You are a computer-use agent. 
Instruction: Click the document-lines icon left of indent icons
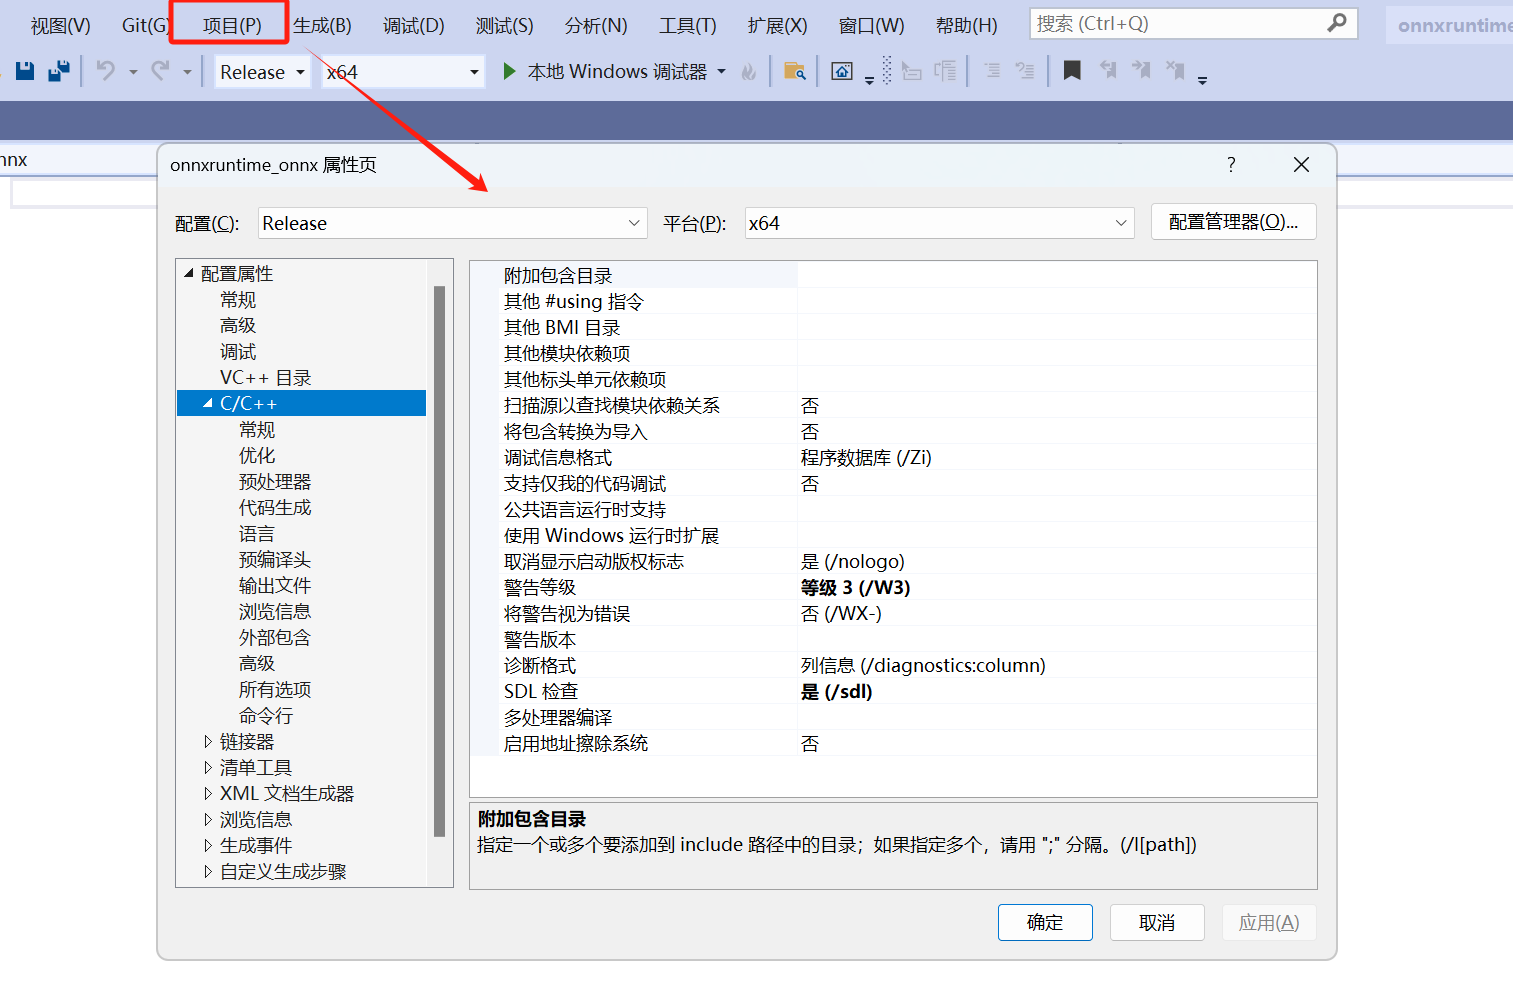pos(945,72)
